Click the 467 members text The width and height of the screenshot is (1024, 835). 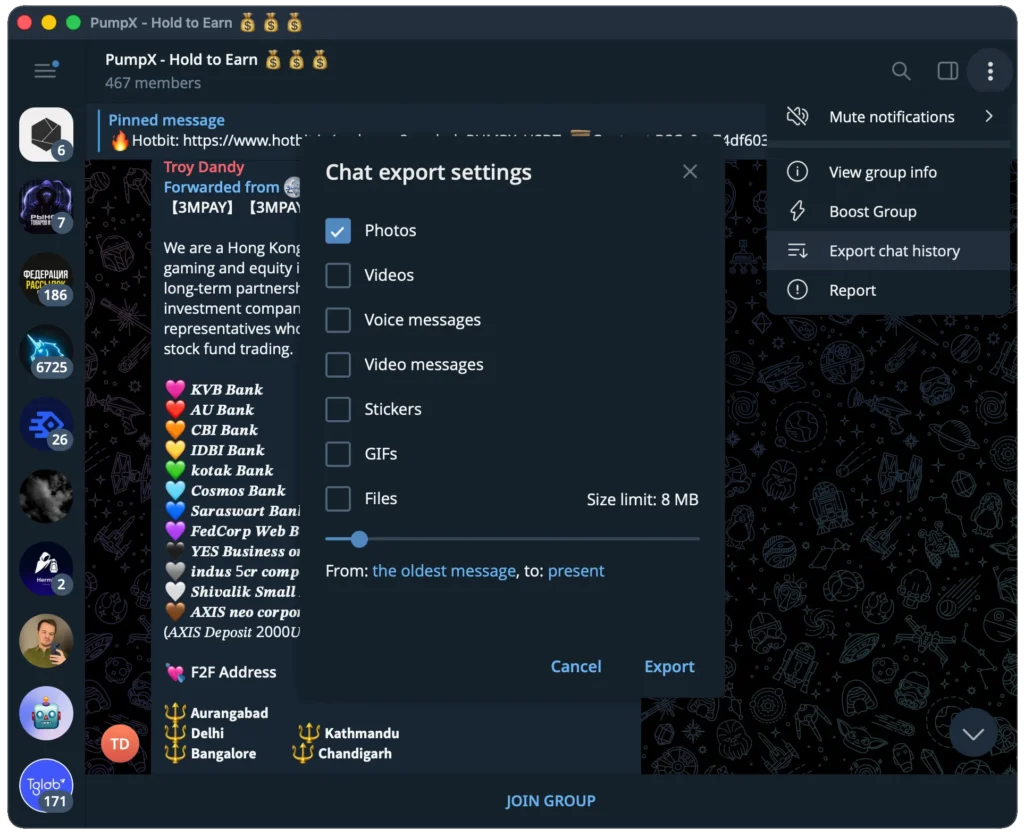[x=153, y=83]
